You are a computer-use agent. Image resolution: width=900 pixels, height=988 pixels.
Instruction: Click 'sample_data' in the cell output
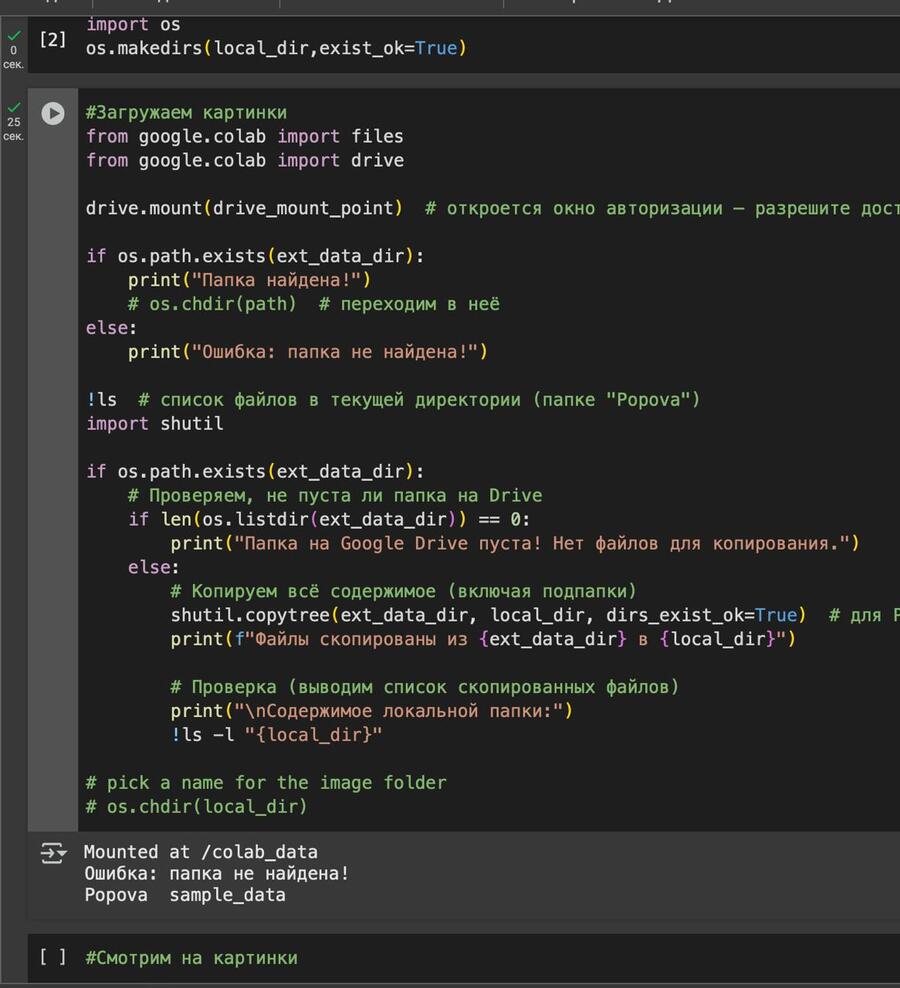(227, 895)
